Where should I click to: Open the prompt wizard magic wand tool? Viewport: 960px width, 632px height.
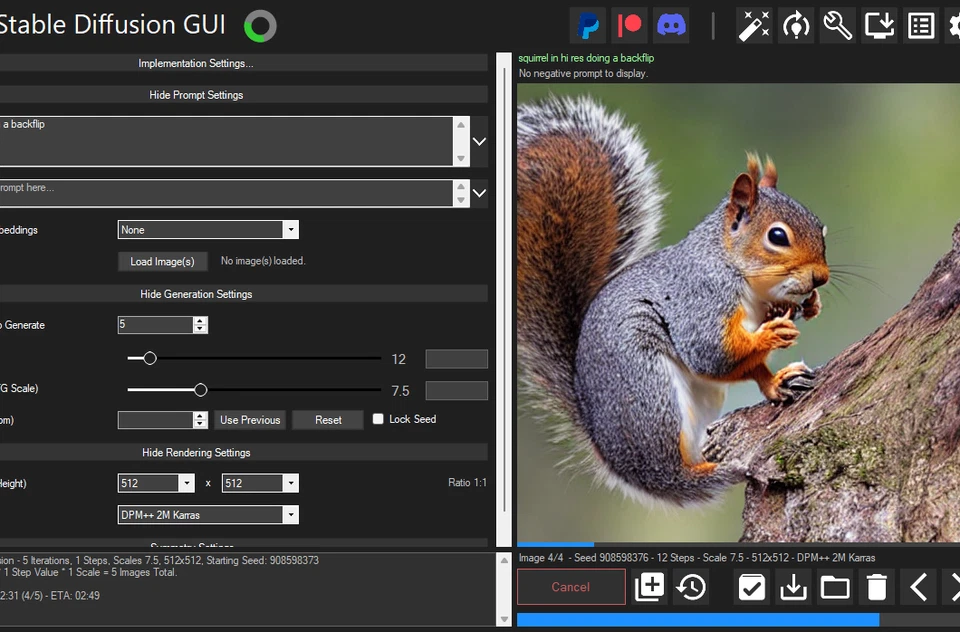(x=754, y=25)
